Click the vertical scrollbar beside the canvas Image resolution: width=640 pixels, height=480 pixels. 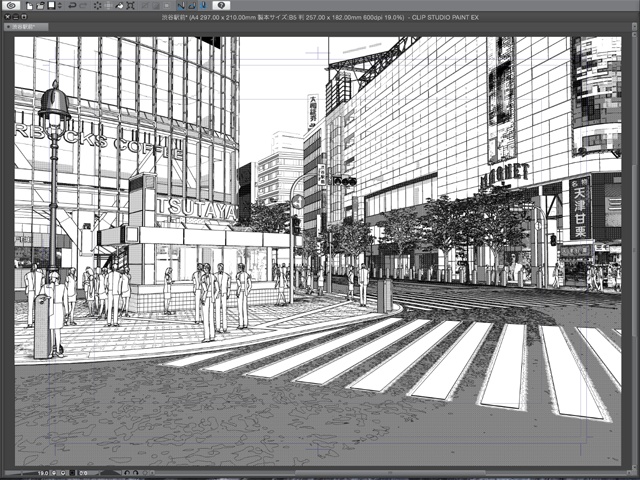pyautogui.click(x=633, y=251)
